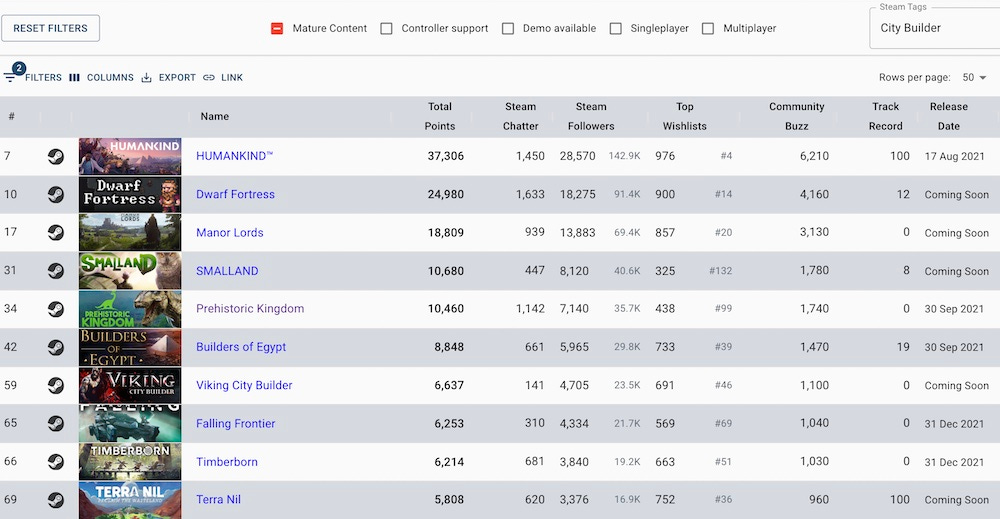This screenshot has height=519, width=1000.
Task: Click the RESET FILTERS button
Action: tap(50, 28)
